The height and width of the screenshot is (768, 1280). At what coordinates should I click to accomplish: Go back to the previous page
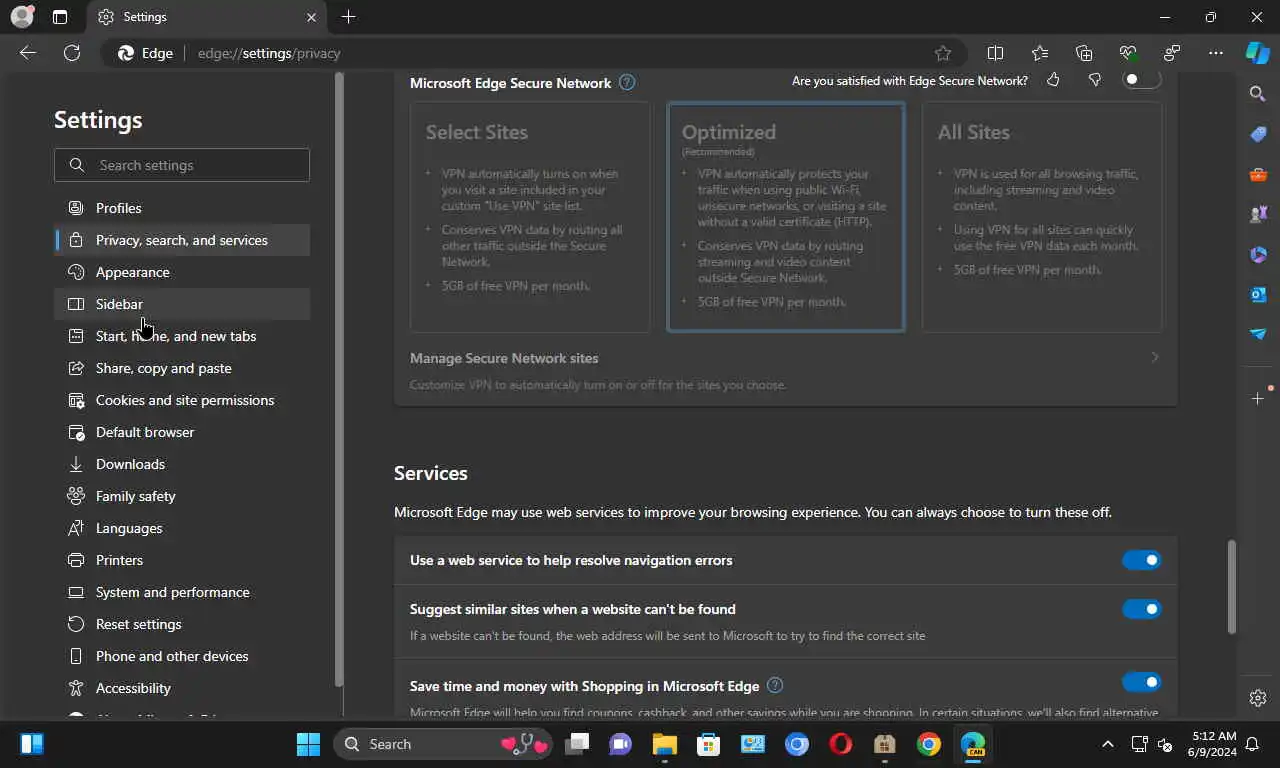[28, 53]
